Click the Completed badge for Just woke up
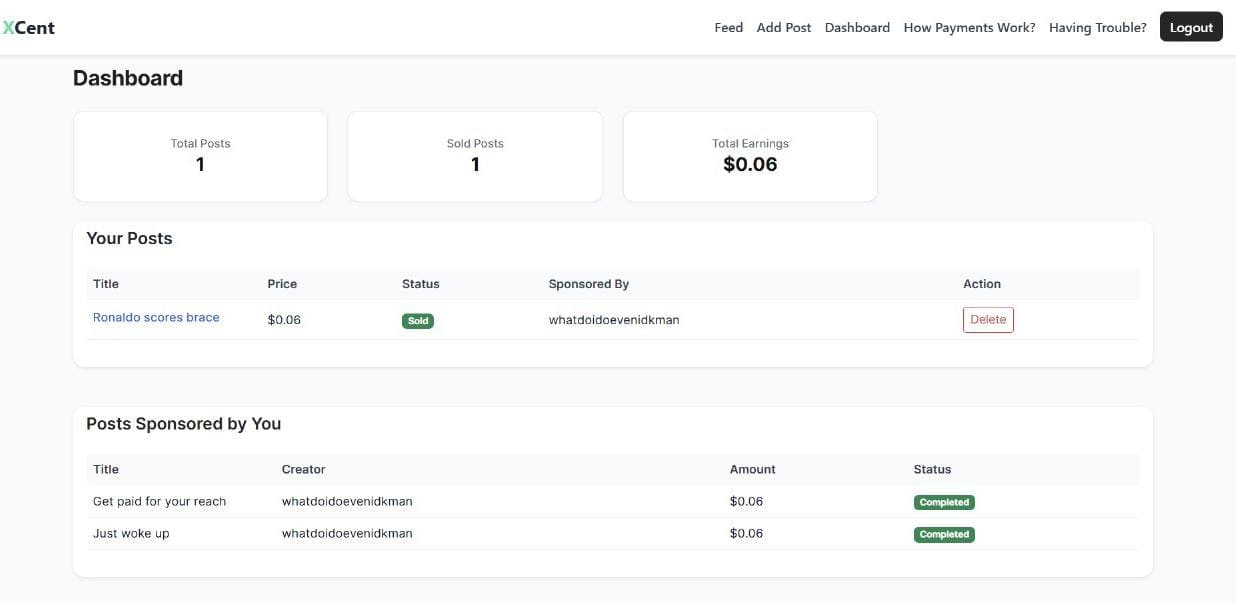 click(944, 533)
